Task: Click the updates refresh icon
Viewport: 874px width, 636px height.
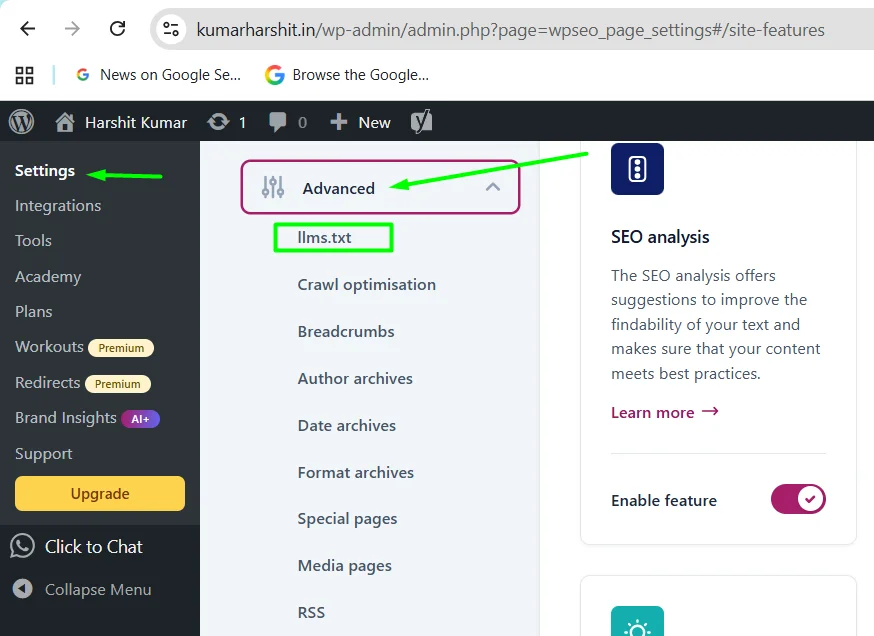Action: 217,122
